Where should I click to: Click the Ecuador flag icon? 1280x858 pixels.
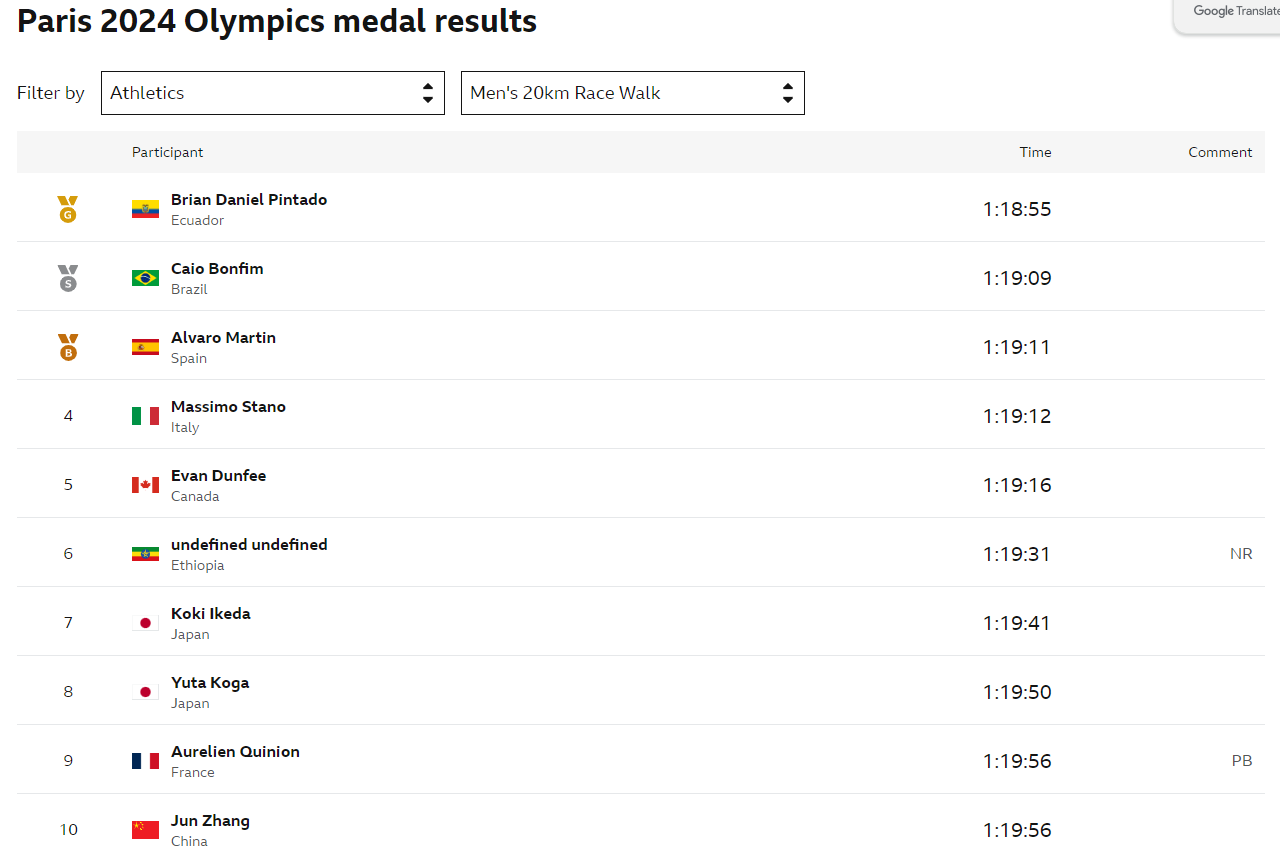click(144, 209)
